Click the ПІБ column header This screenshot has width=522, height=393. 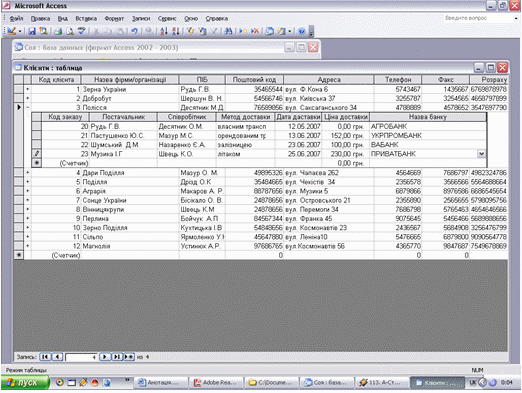[202, 80]
